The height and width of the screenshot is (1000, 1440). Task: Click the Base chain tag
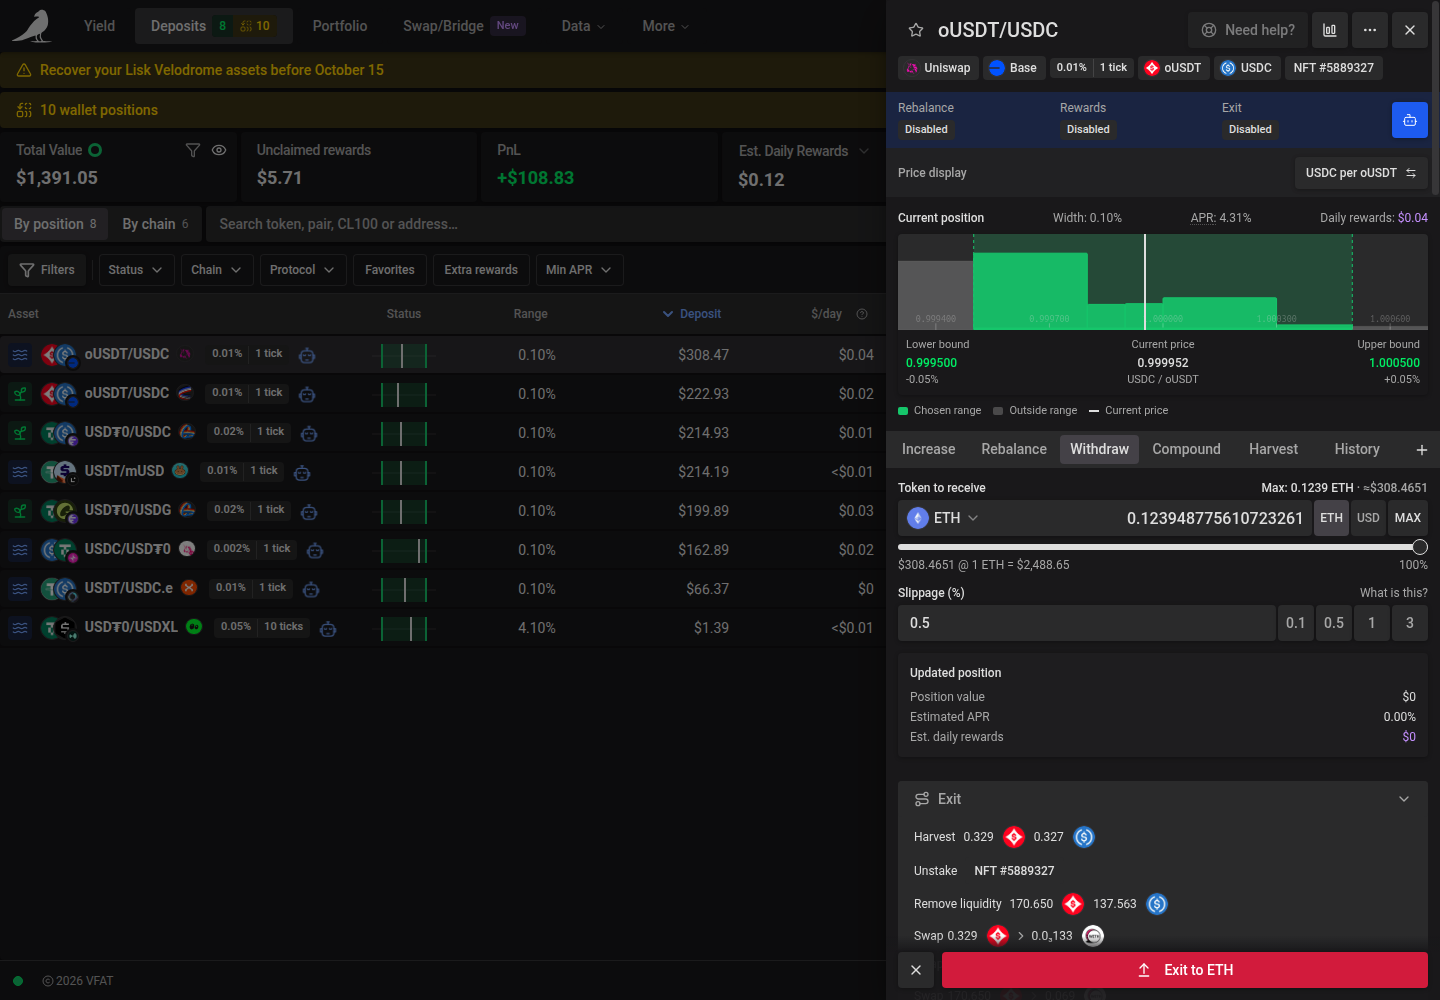coord(1013,68)
